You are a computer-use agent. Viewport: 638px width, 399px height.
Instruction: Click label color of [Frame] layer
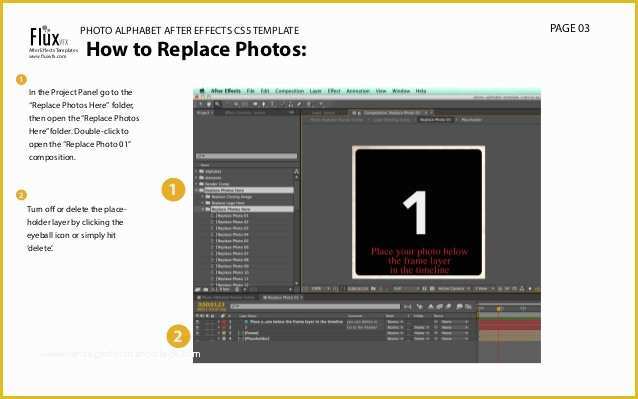point(224,333)
